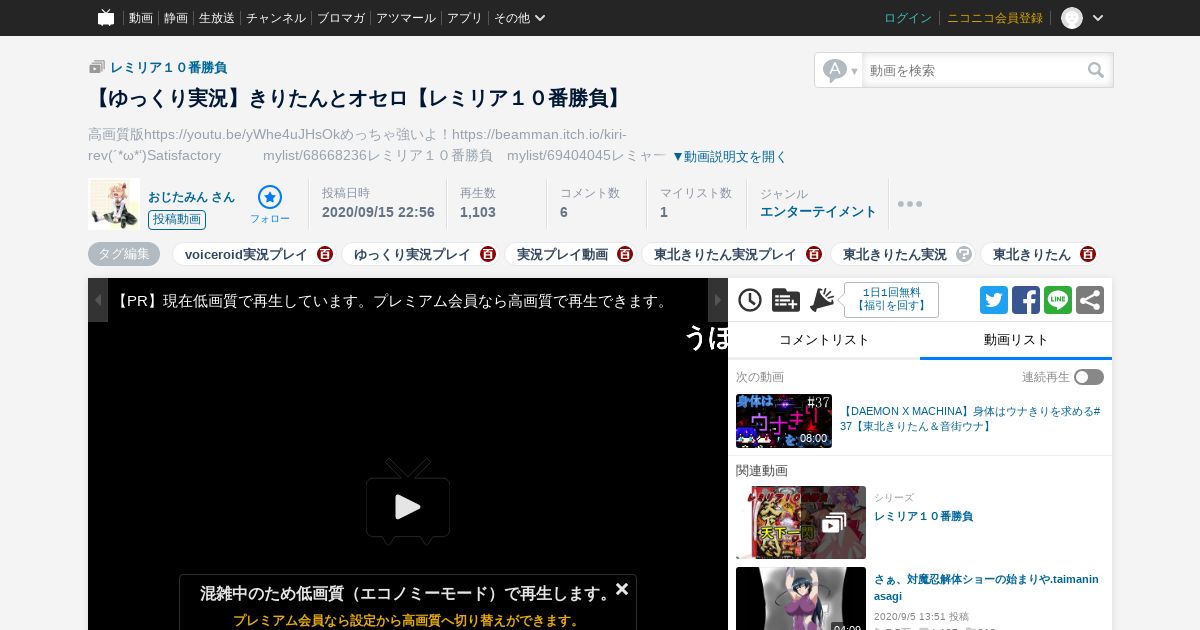Expand the その他 header dropdown
Viewport: 1200px width, 630px height.
(520, 18)
